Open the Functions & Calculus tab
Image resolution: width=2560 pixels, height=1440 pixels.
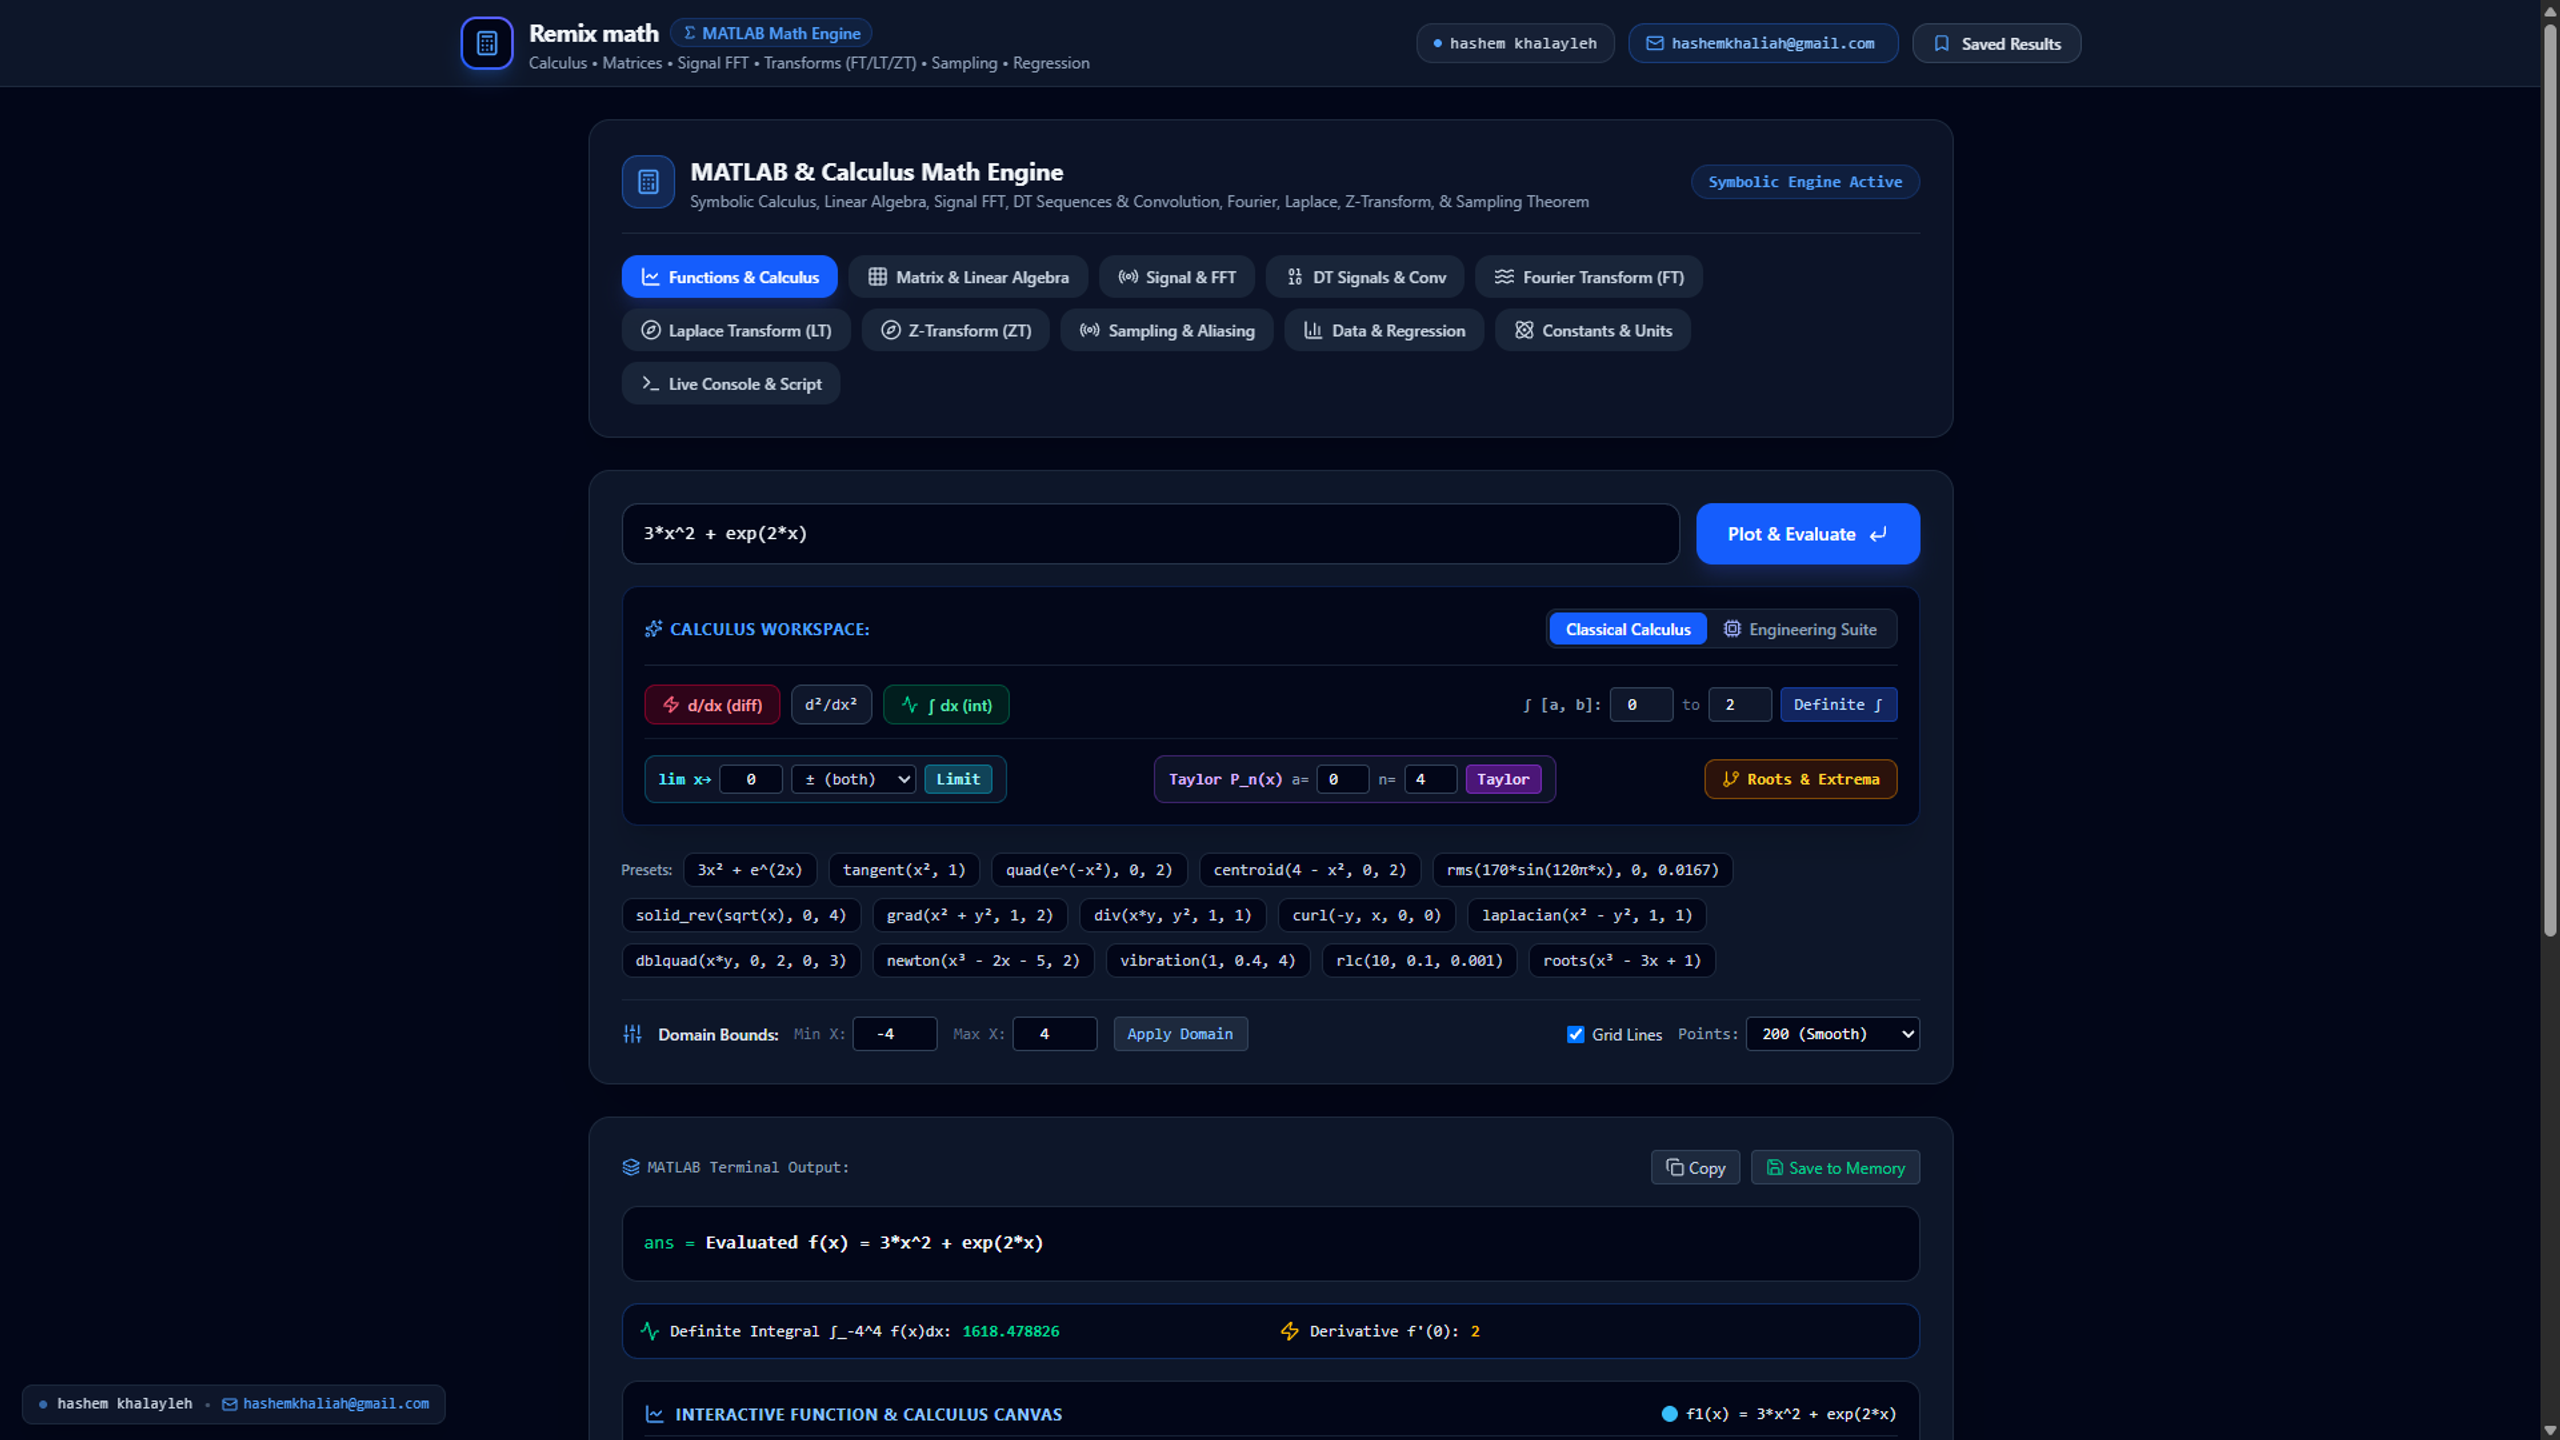click(729, 277)
